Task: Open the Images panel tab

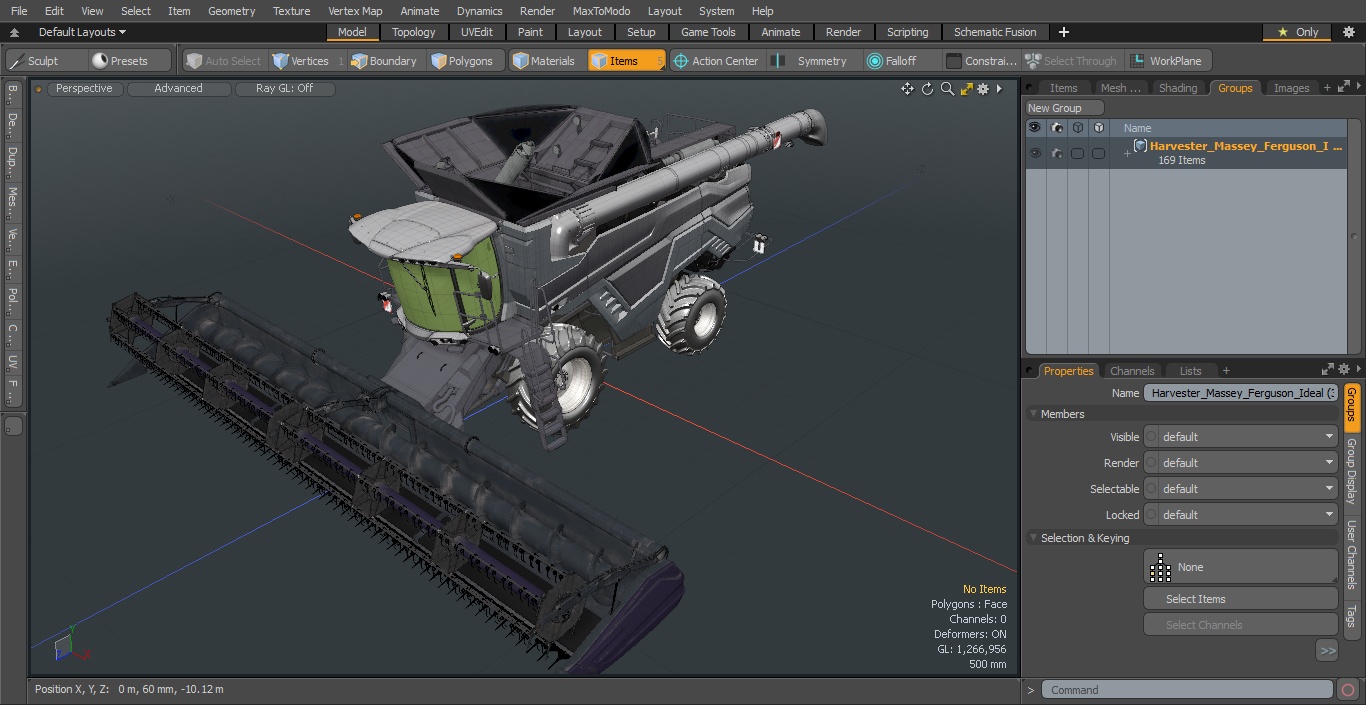Action: [1291, 88]
